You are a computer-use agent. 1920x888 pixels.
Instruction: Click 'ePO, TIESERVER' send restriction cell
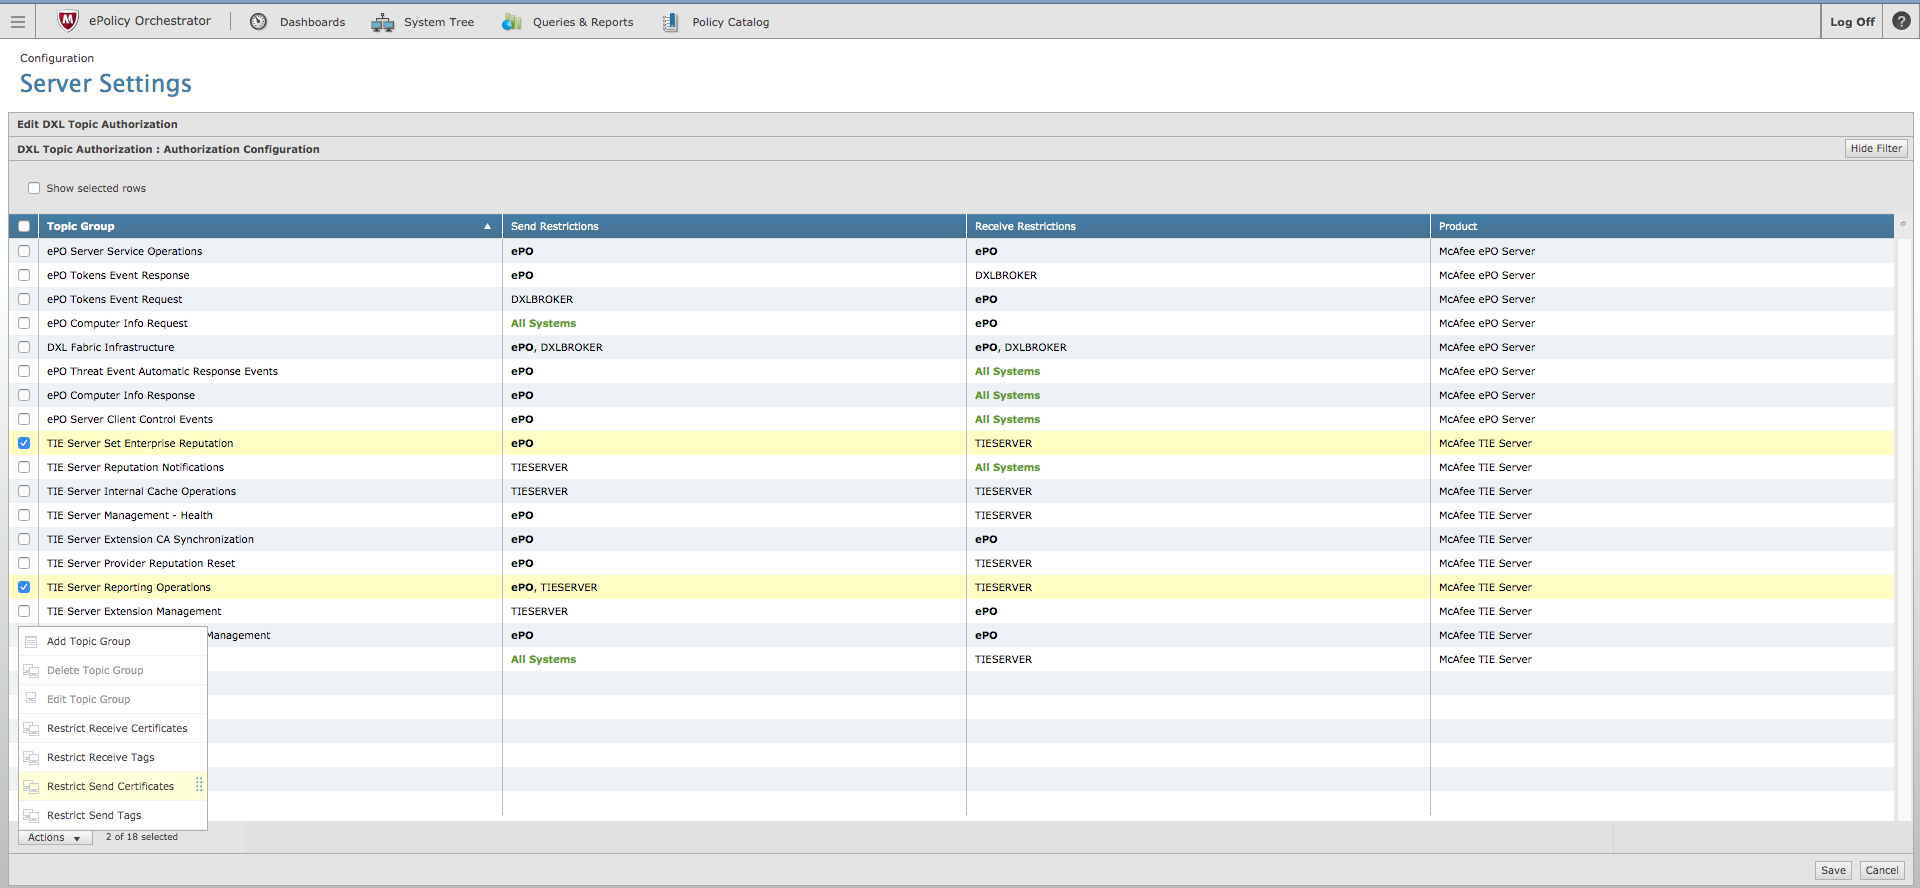[554, 587]
